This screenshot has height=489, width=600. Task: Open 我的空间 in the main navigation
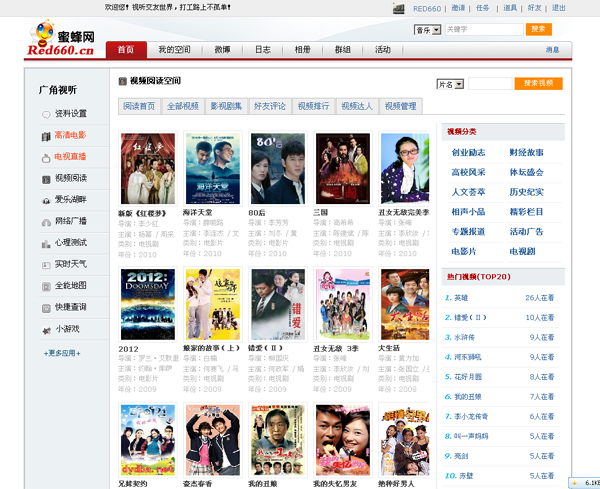[x=174, y=50]
